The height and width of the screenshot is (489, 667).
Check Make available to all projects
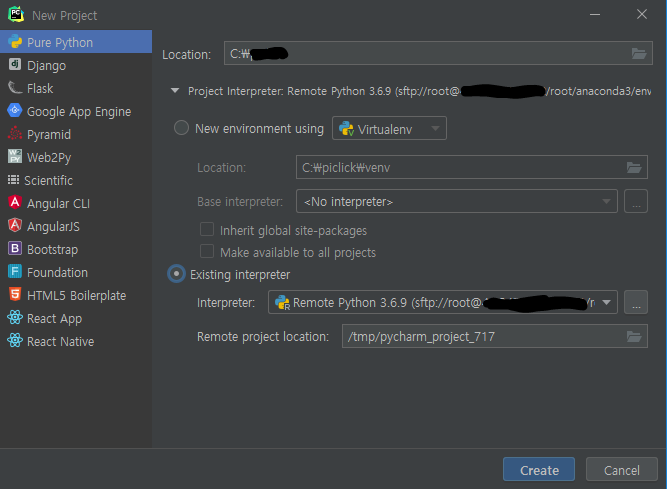pyautogui.click(x=207, y=251)
